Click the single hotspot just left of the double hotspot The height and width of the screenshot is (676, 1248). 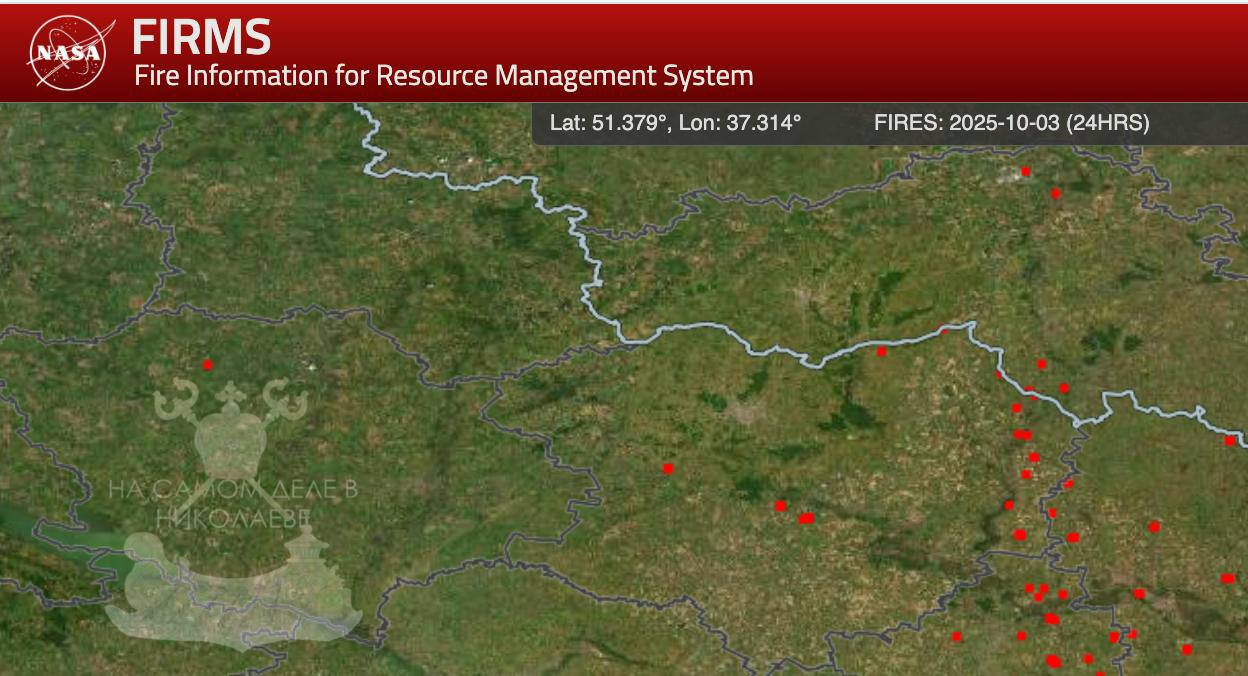pos(781,506)
